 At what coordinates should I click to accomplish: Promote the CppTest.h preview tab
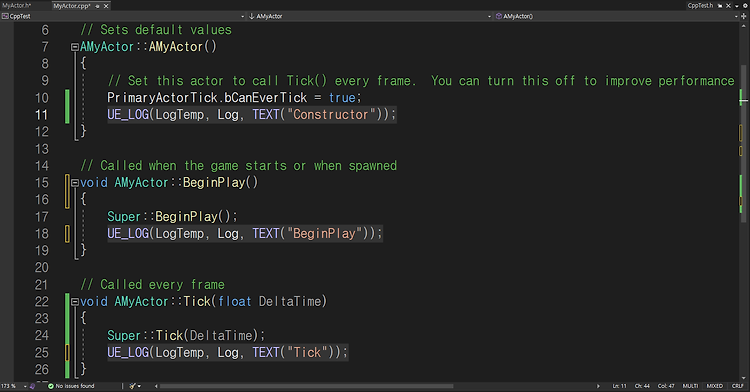tap(720, 6)
